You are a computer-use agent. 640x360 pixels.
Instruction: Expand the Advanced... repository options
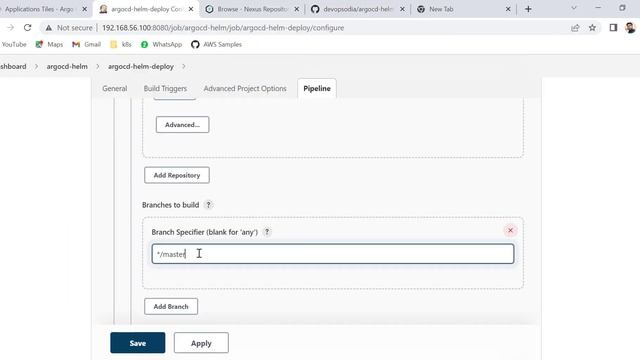[x=182, y=125]
